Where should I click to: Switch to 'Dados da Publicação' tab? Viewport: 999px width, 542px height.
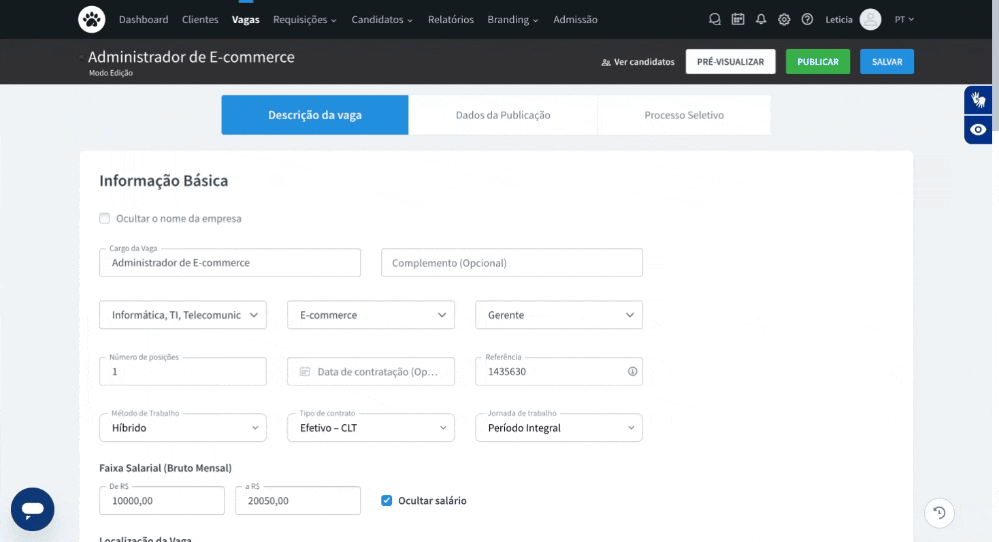pos(503,115)
